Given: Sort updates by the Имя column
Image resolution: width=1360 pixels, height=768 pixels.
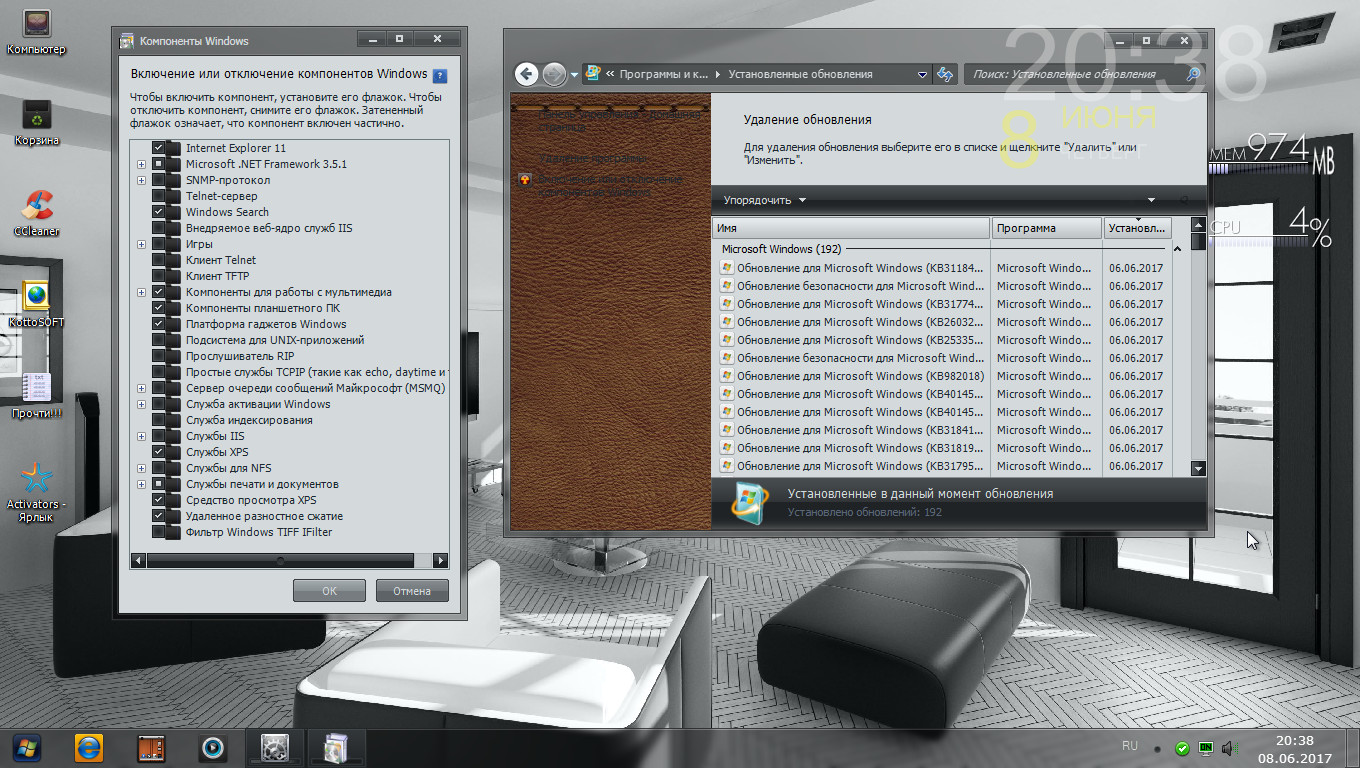Looking at the screenshot, I should [850, 228].
